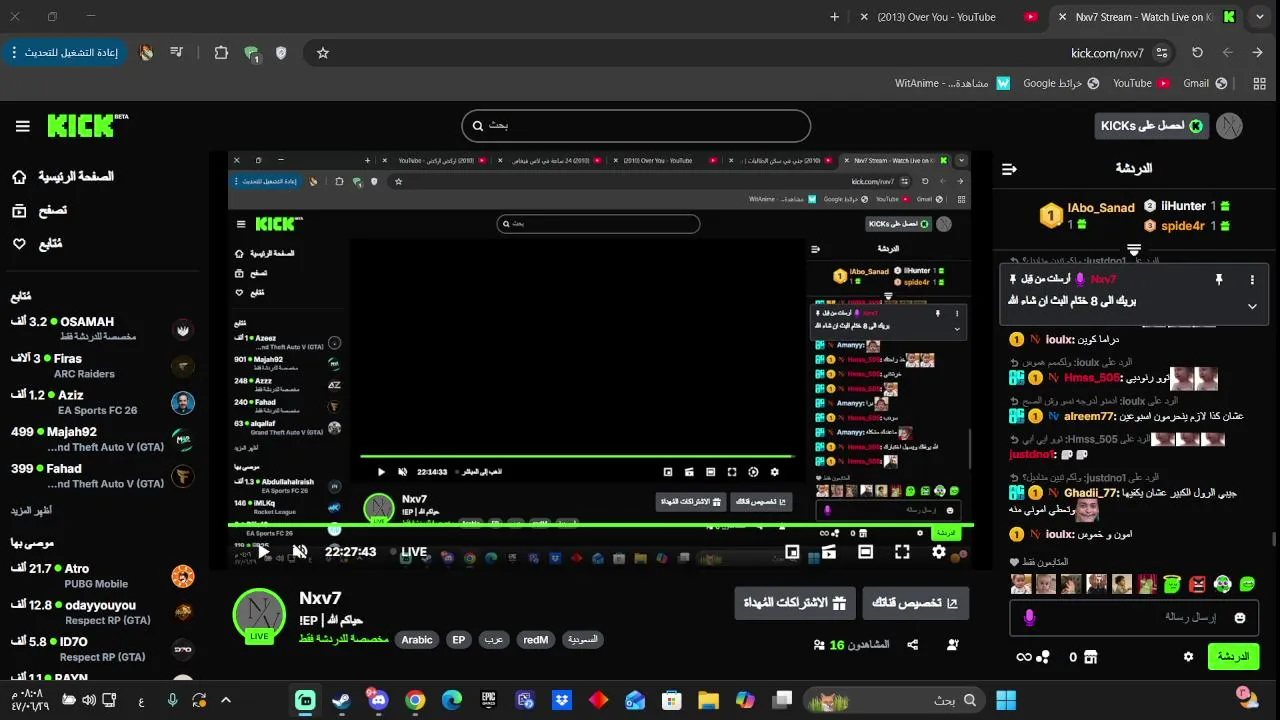Show hidden system tray icons
Image resolution: width=1280 pixels, height=720 pixels.
[x=226, y=700]
